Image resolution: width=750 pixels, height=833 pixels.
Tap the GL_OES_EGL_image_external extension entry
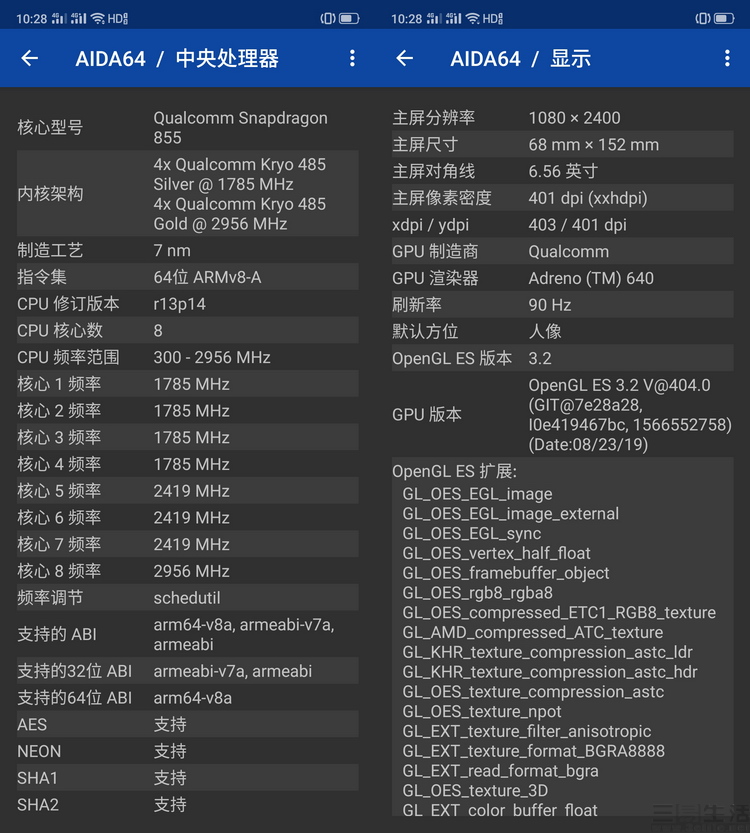pyautogui.click(x=510, y=513)
